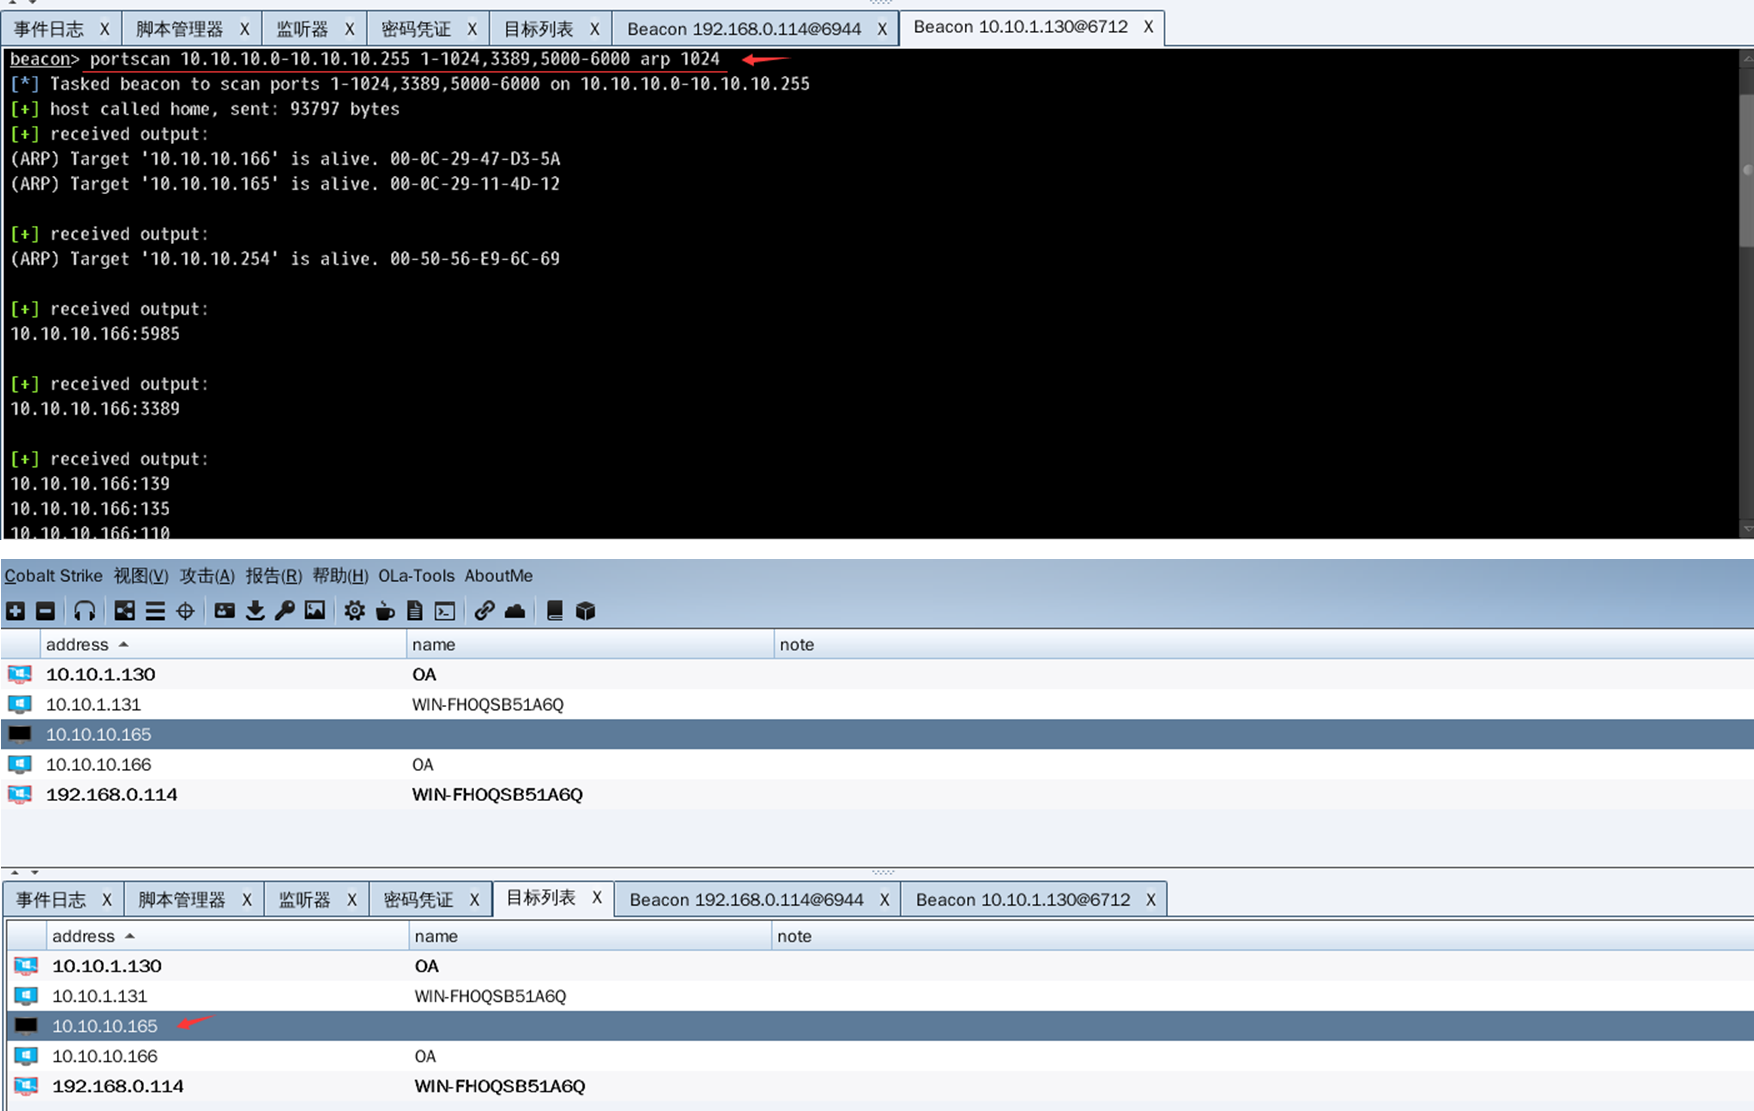Select 10.10.1.130 address in lower table
Image resolution: width=1754 pixels, height=1111 pixels.
pyautogui.click(x=107, y=966)
